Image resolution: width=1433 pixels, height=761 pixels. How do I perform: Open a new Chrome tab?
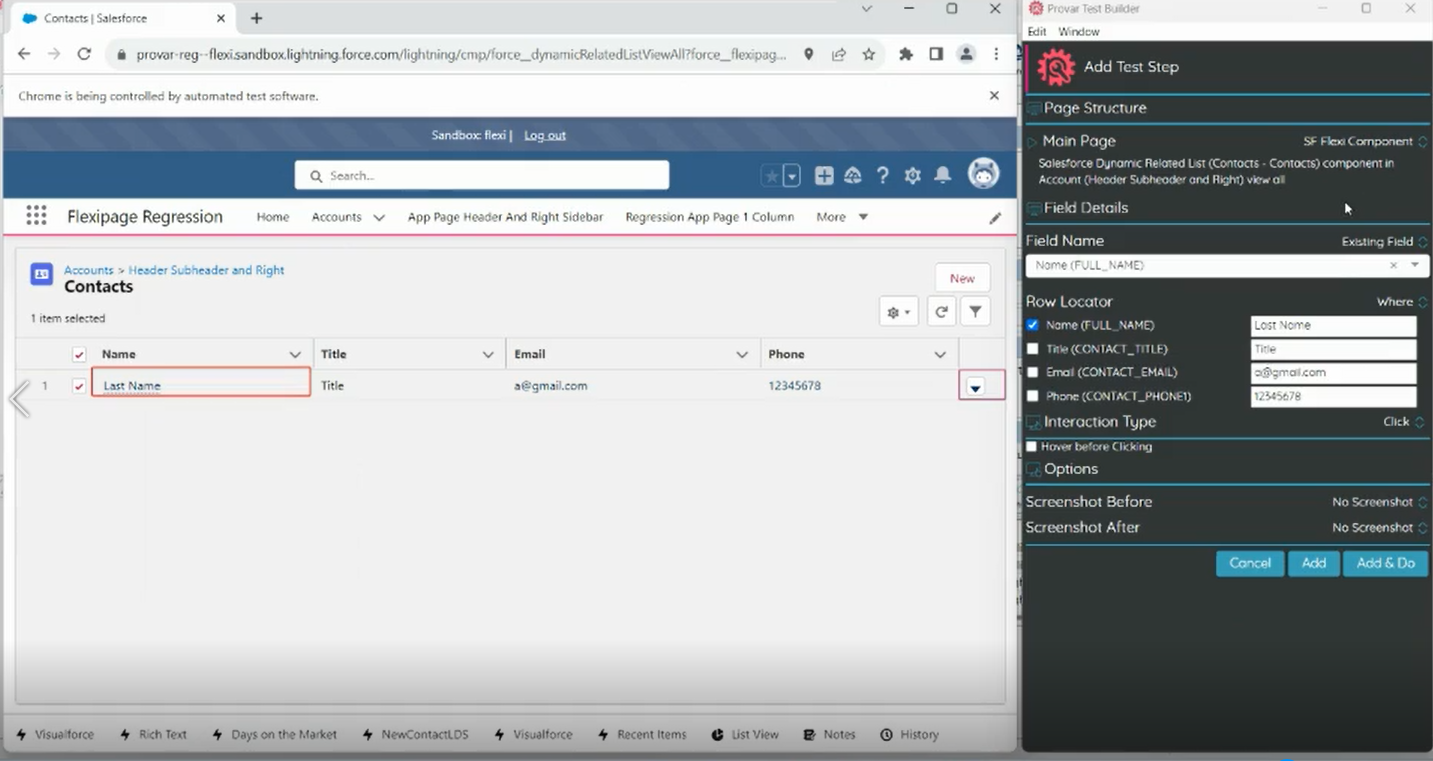257,18
